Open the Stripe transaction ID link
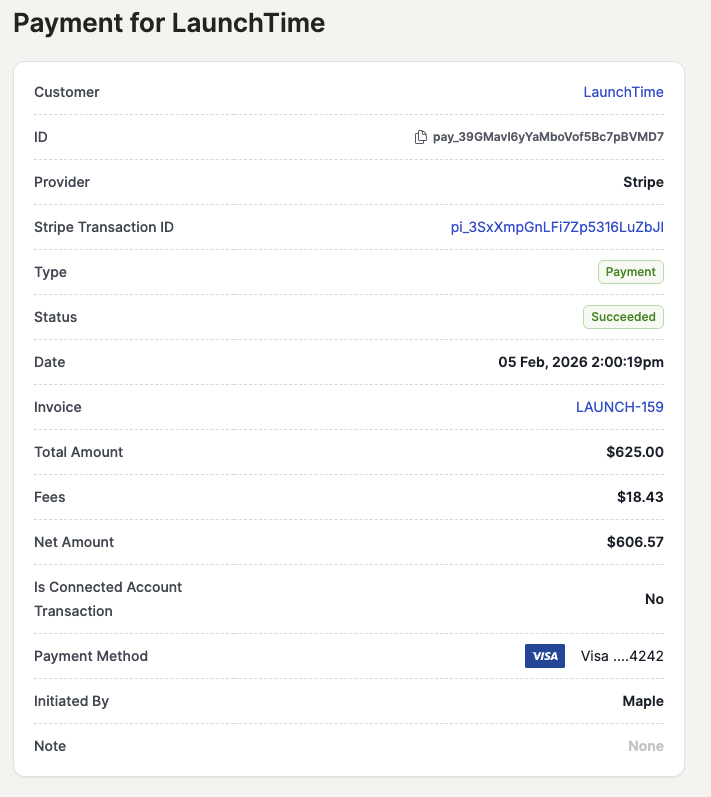This screenshot has width=711, height=797. pyautogui.click(x=557, y=227)
